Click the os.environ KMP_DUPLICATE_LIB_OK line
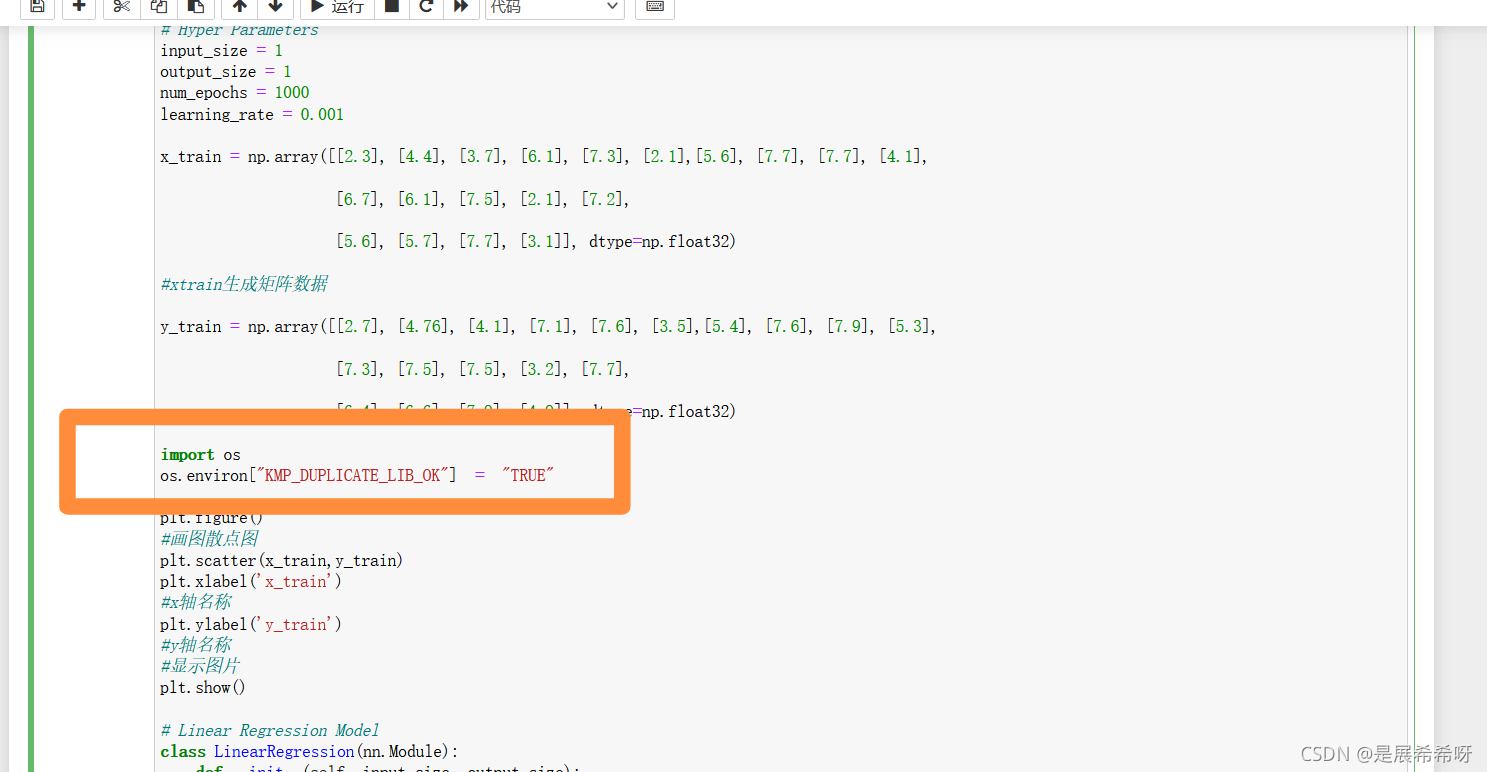This screenshot has height=772, width=1487. [x=357, y=476]
